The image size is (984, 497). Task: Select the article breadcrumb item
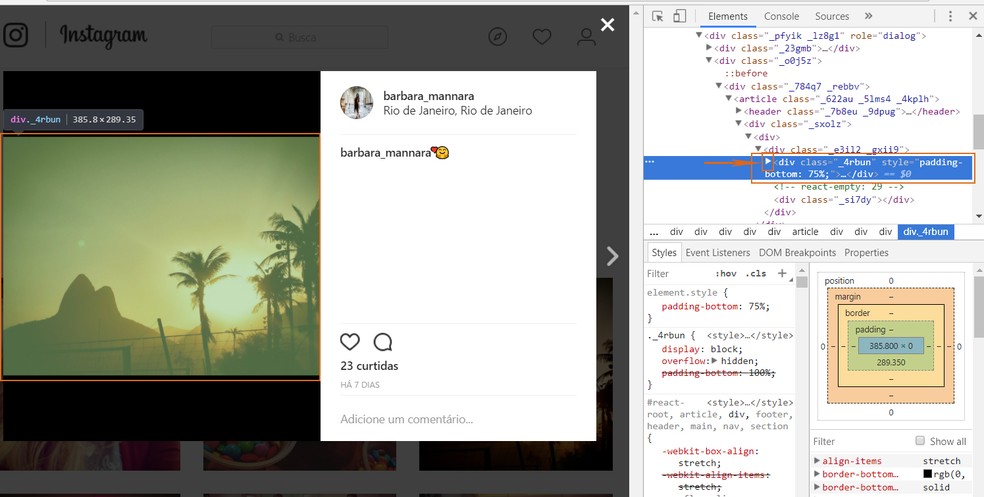[805, 232]
